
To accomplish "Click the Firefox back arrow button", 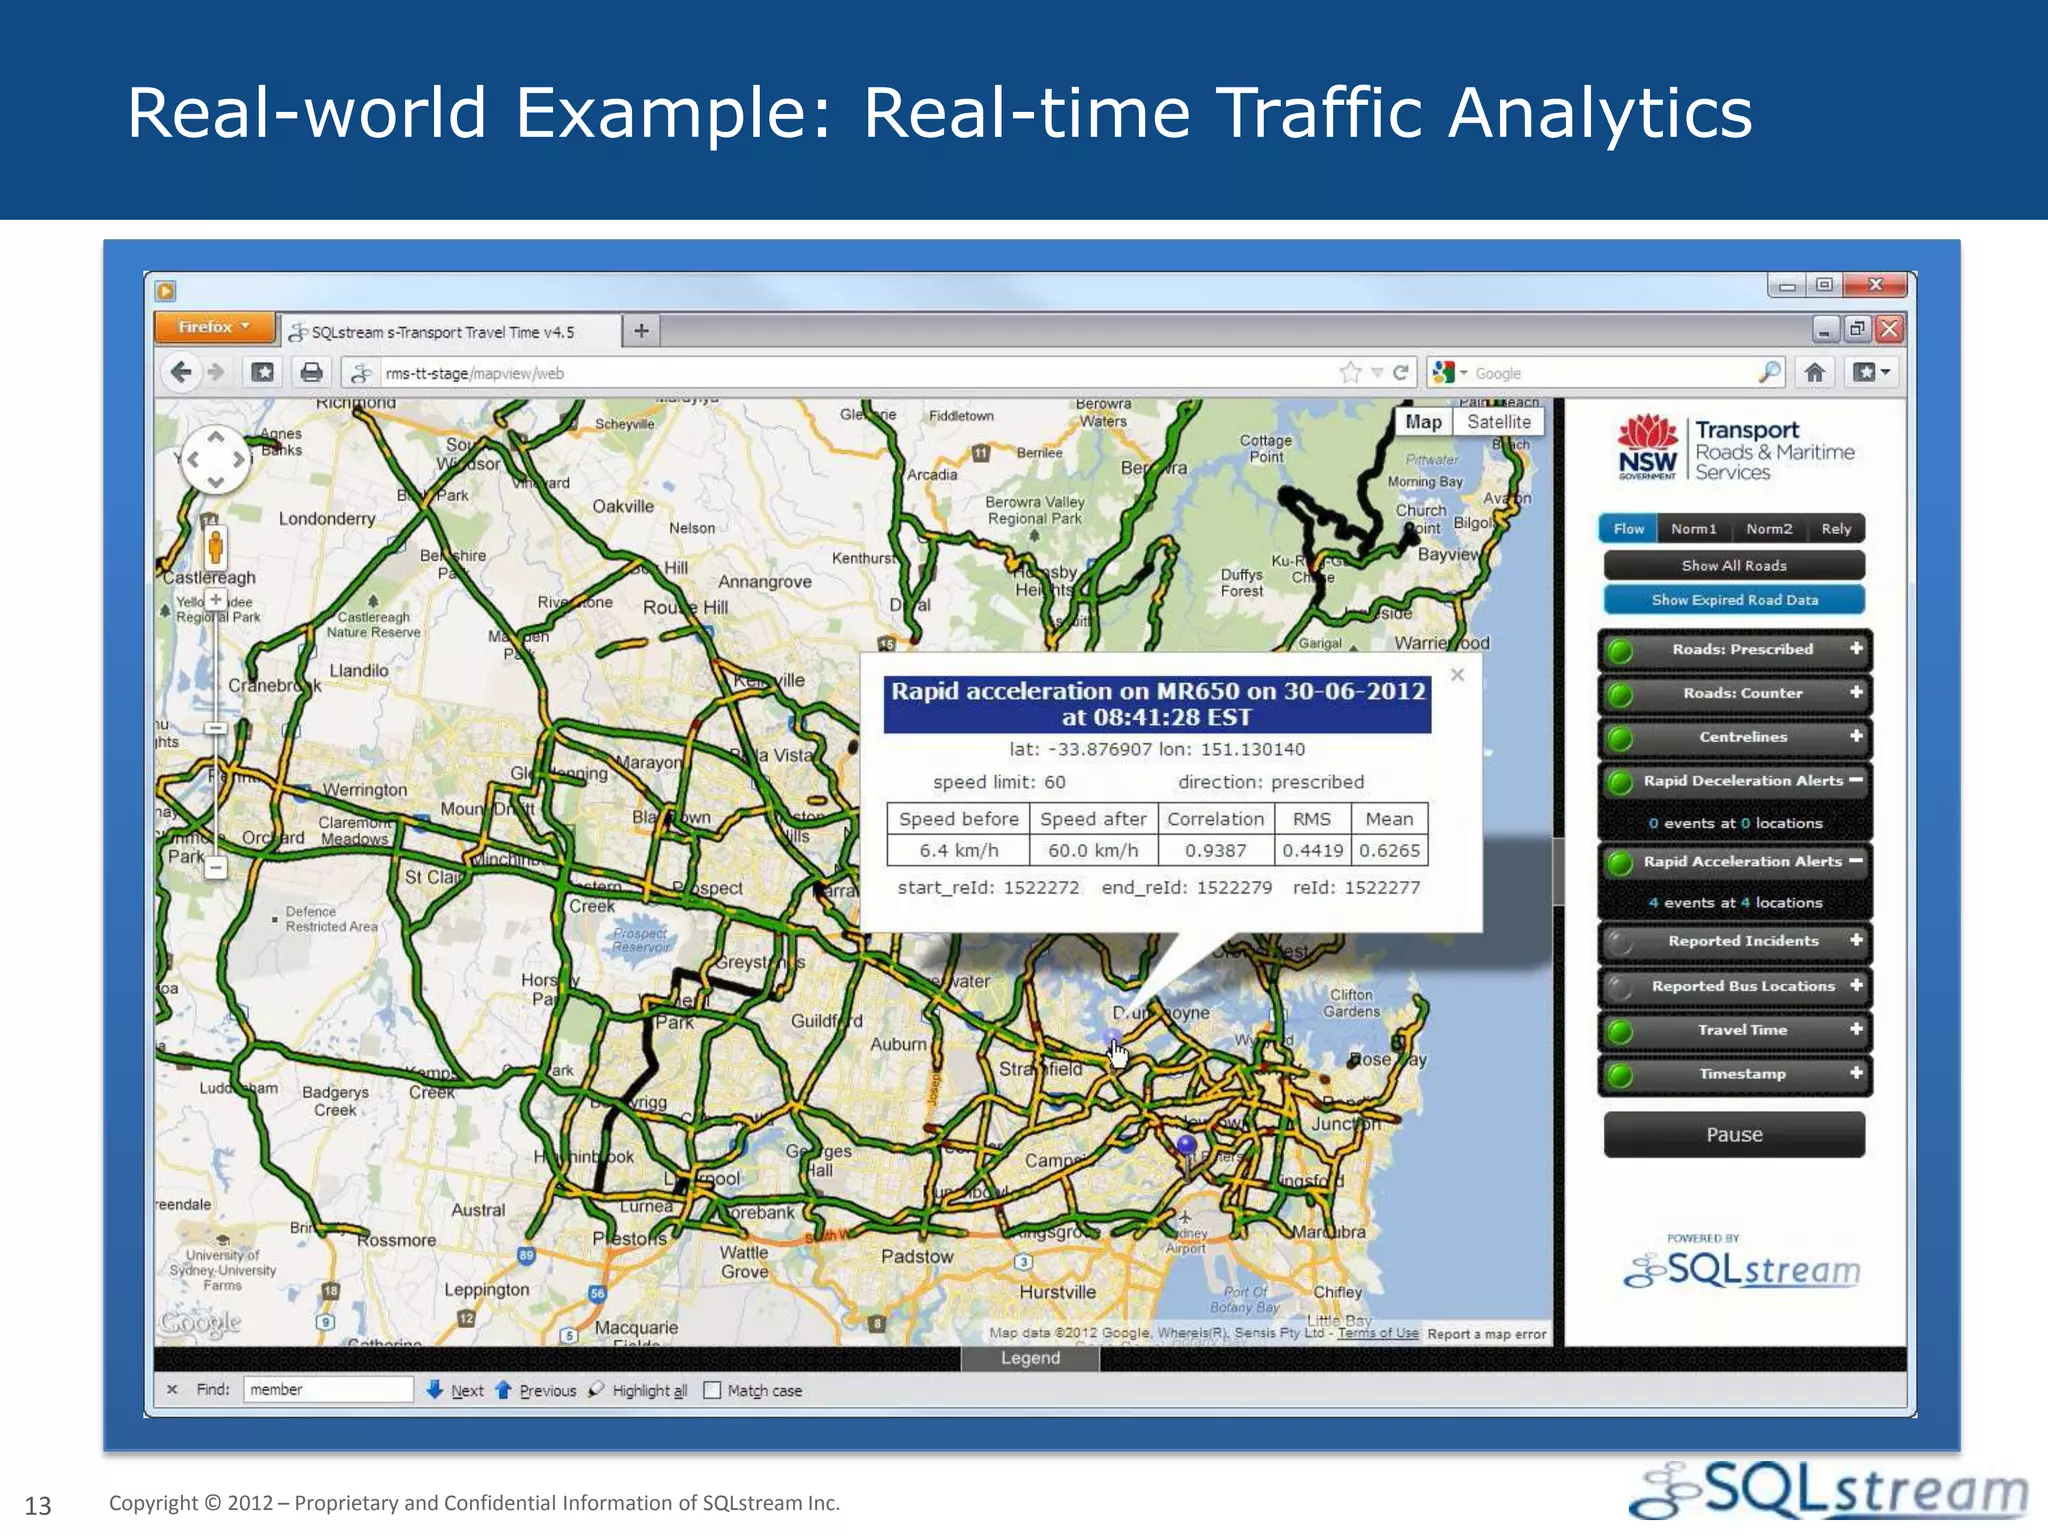I will click(181, 373).
